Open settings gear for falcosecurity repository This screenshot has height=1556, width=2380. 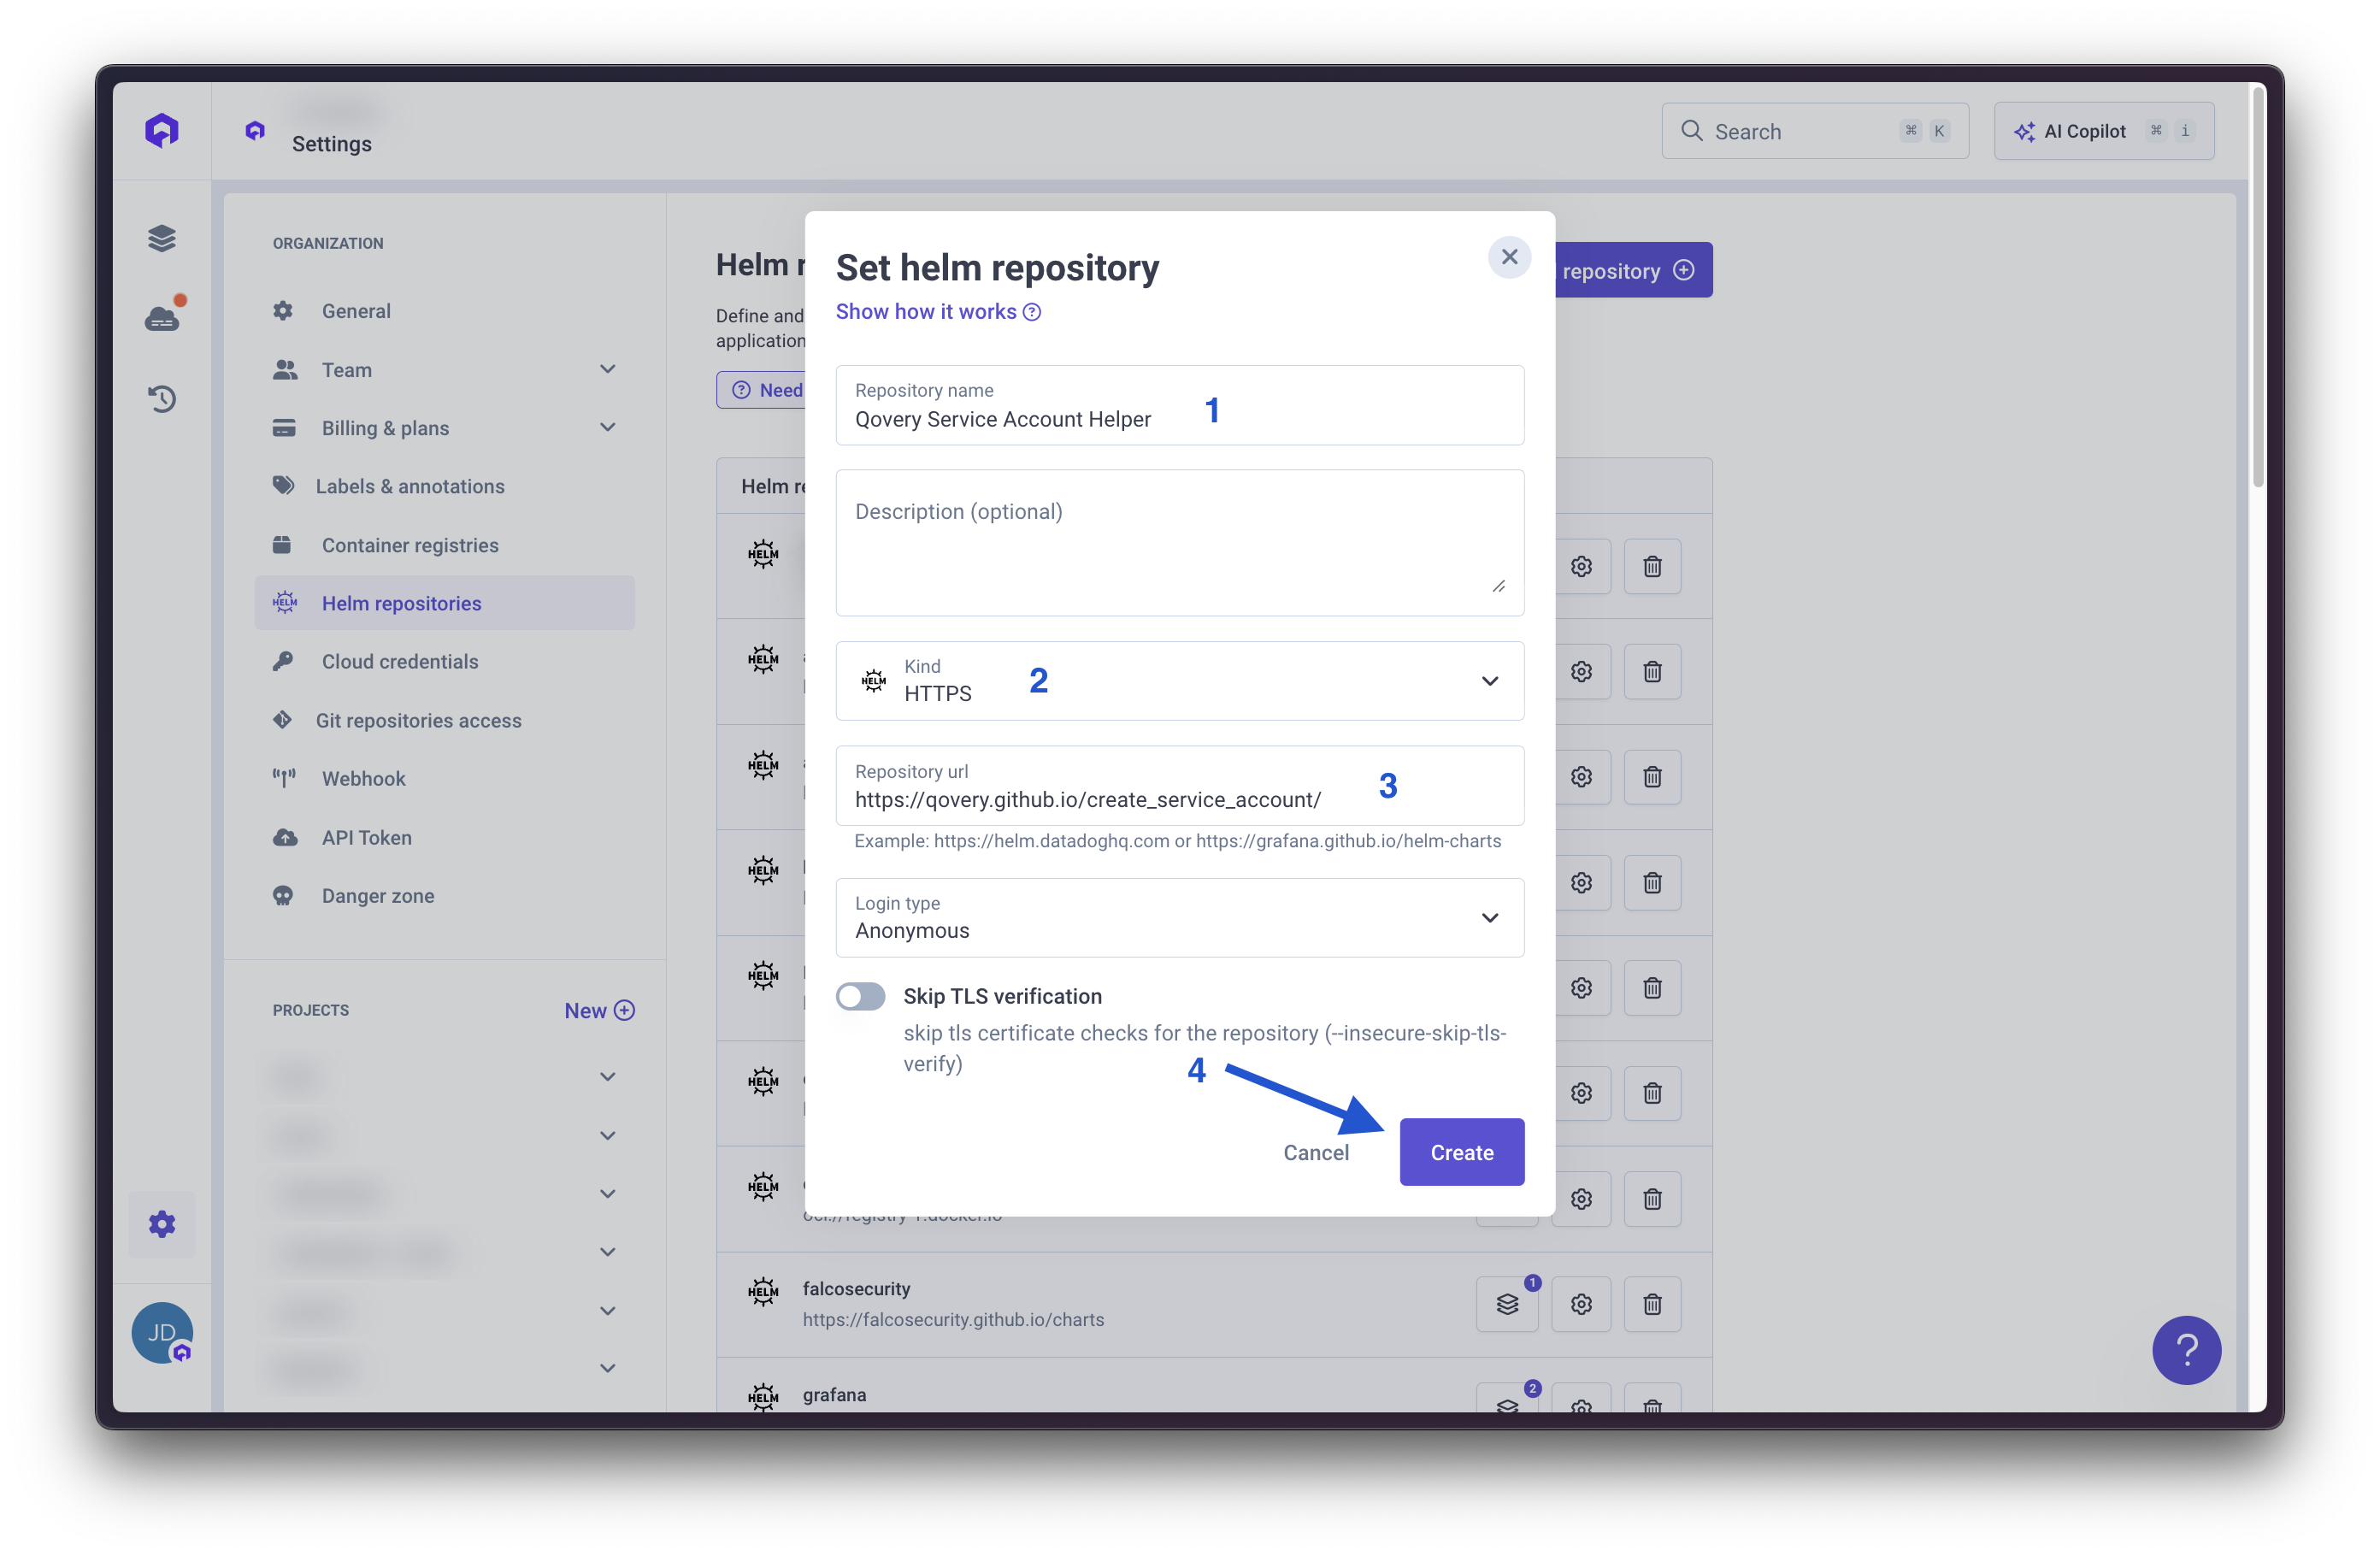[x=1581, y=1304]
